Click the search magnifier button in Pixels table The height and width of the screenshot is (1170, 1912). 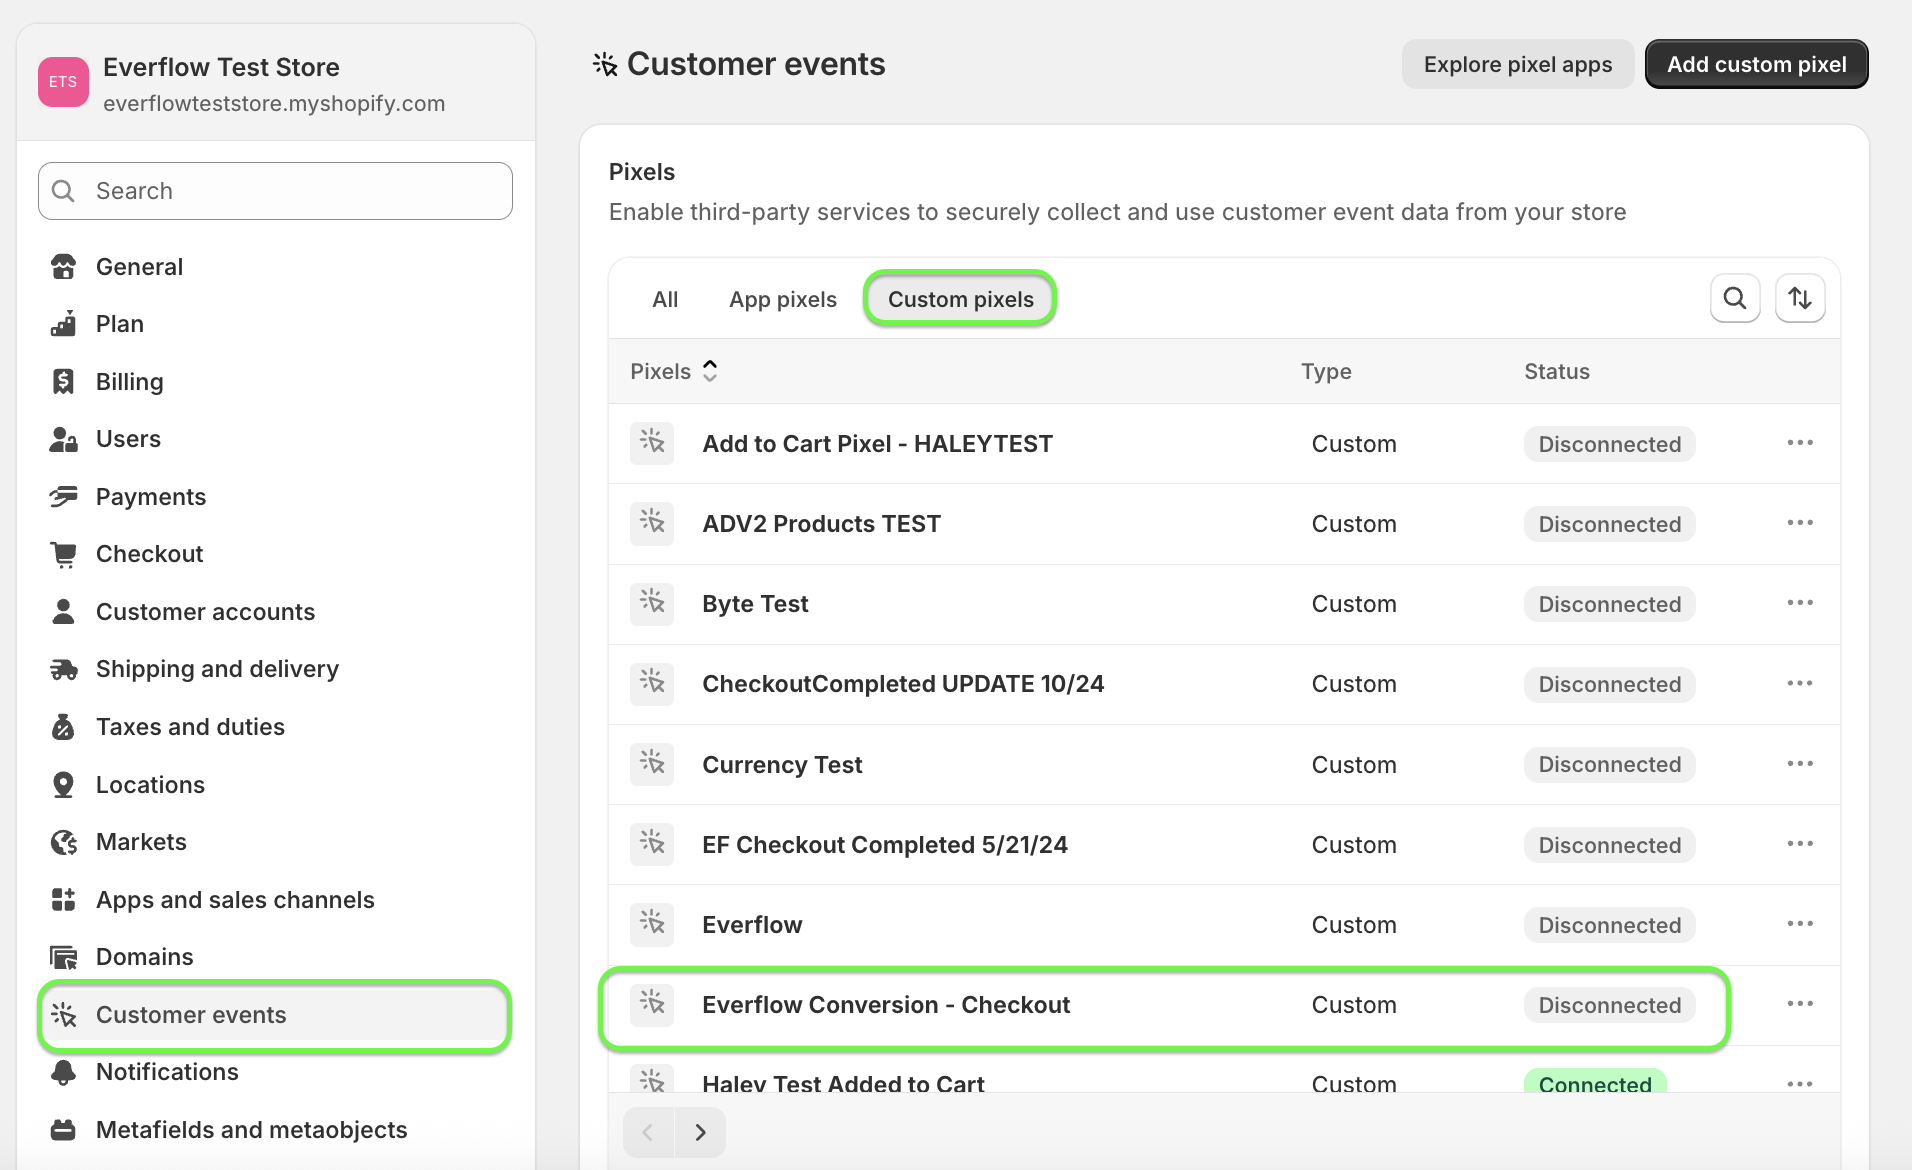point(1735,298)
